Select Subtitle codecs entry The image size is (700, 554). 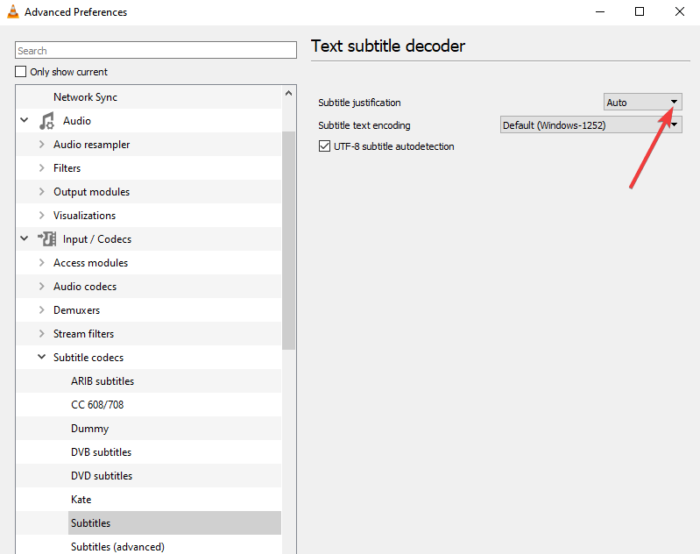88,357
